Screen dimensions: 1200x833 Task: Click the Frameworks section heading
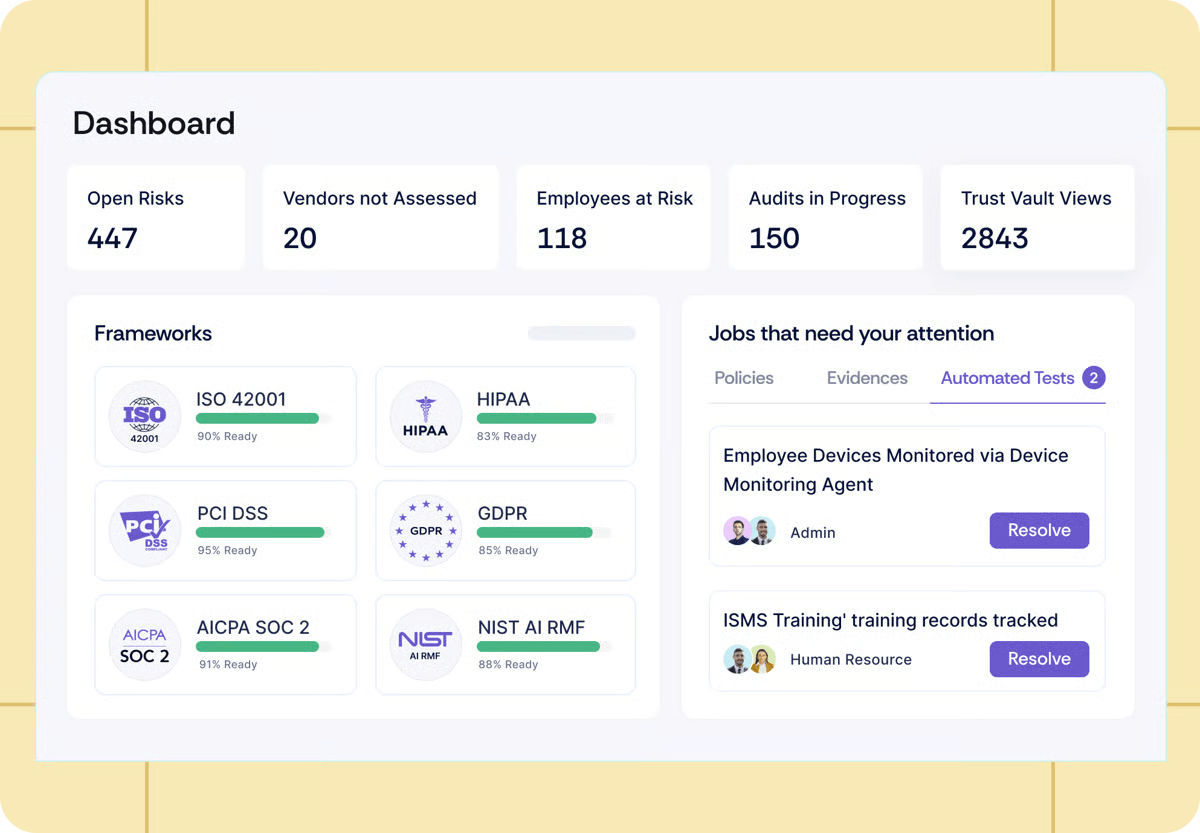(153, 333)
